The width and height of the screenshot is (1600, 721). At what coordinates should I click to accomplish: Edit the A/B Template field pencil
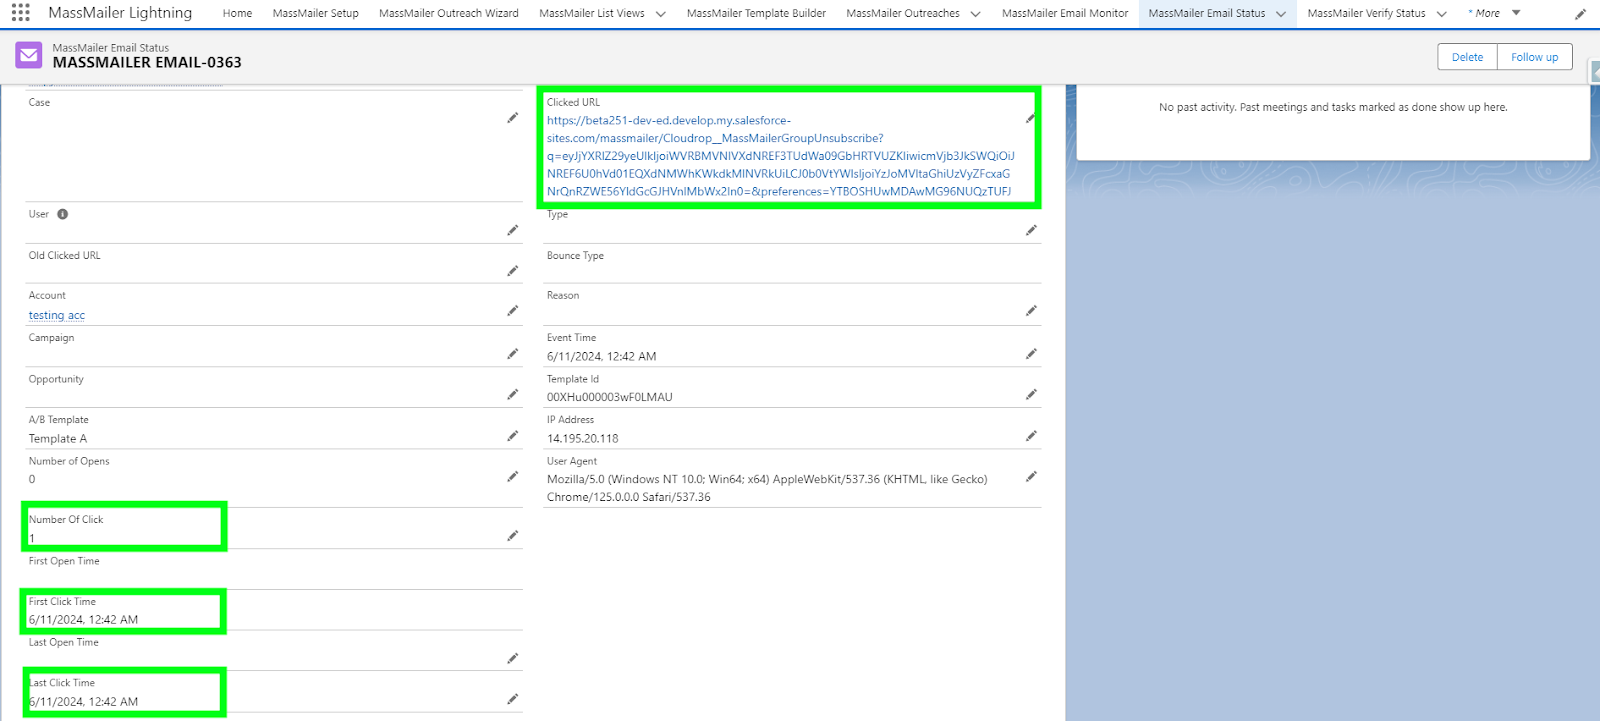(x=513, y=436)
